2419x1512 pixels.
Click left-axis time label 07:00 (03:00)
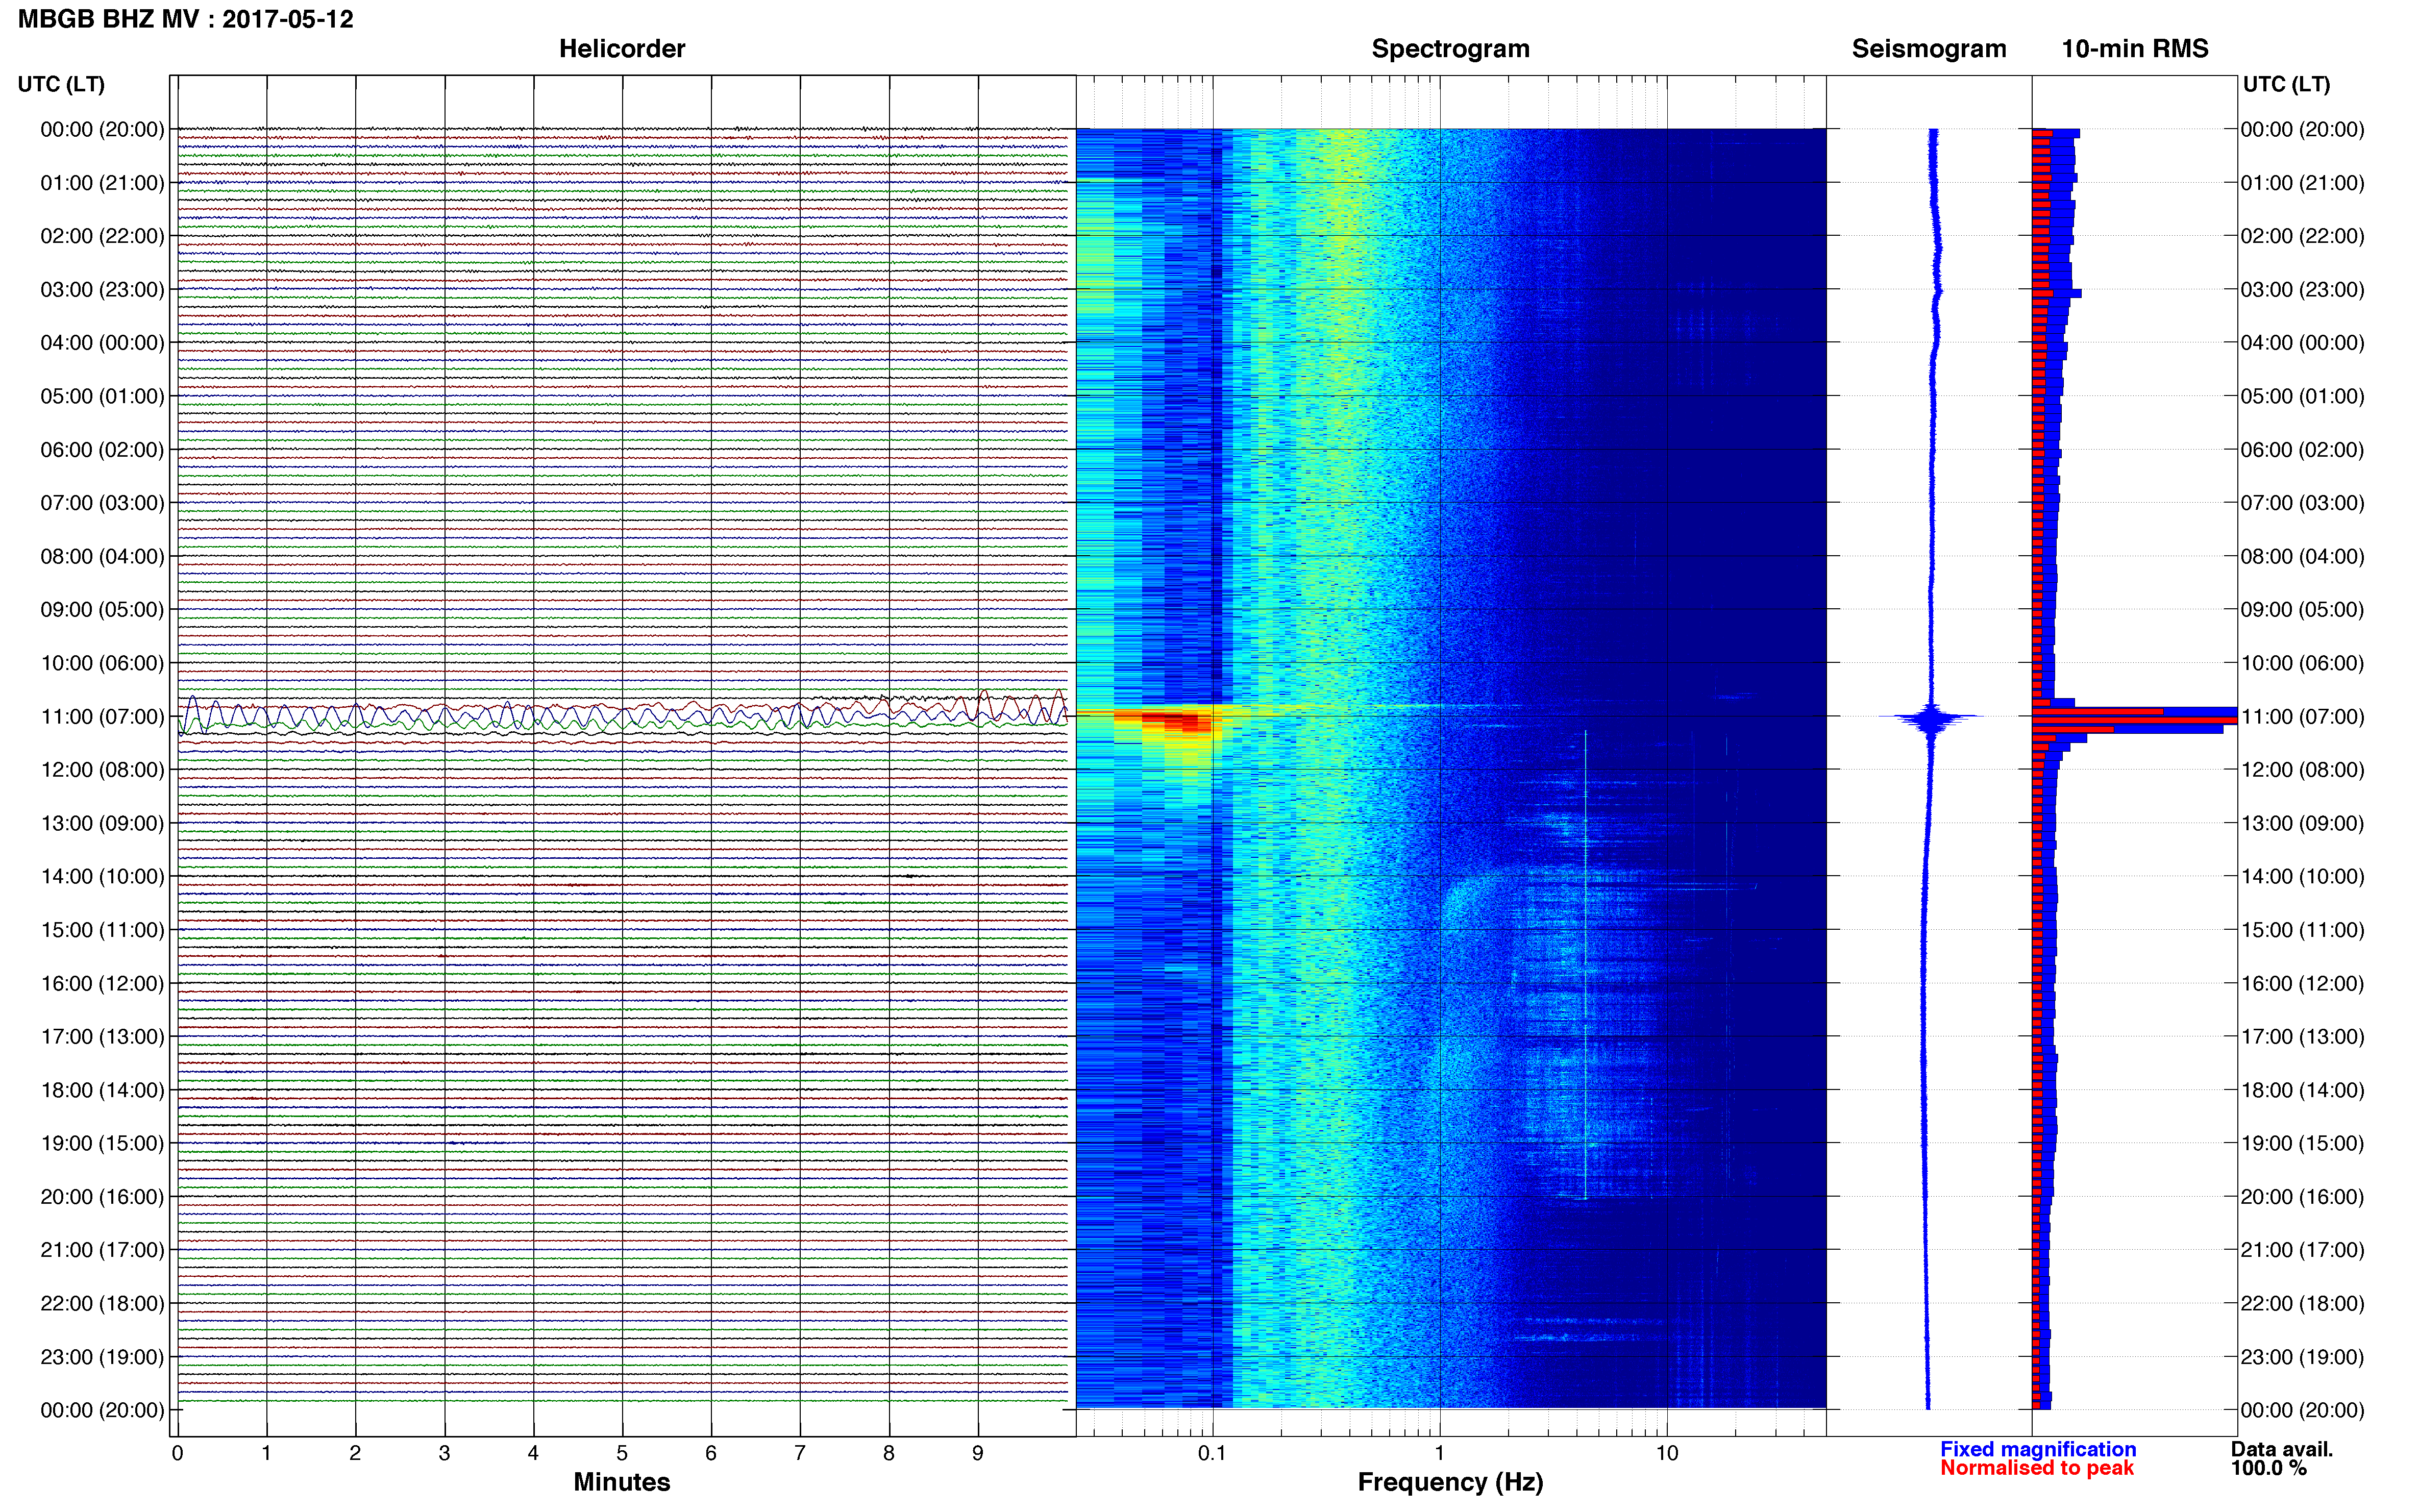(102, 503)
